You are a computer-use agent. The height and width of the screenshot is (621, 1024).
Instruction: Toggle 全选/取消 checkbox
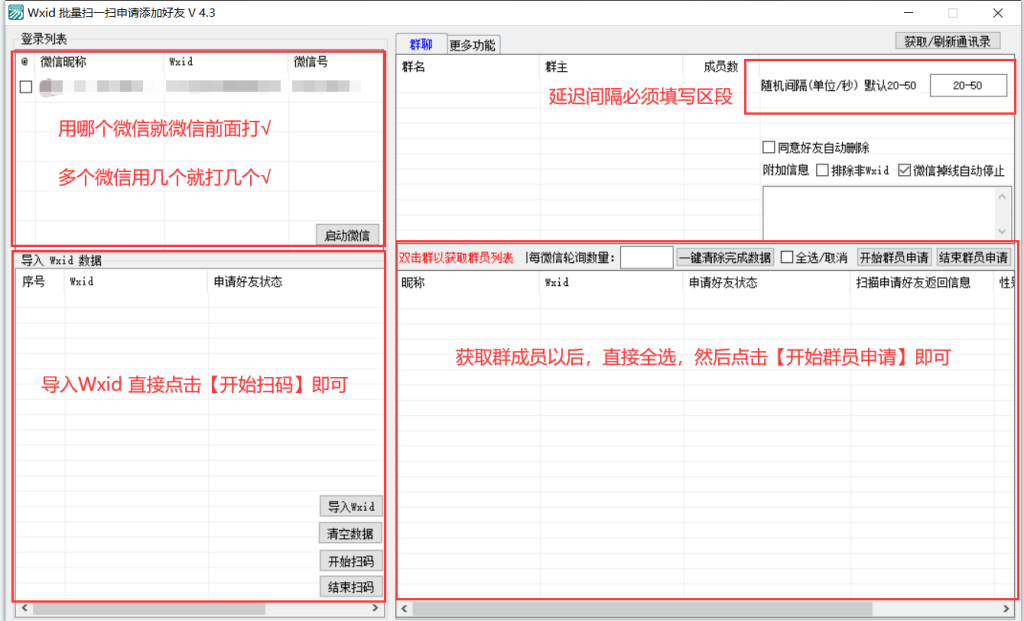tap(787, 257)
